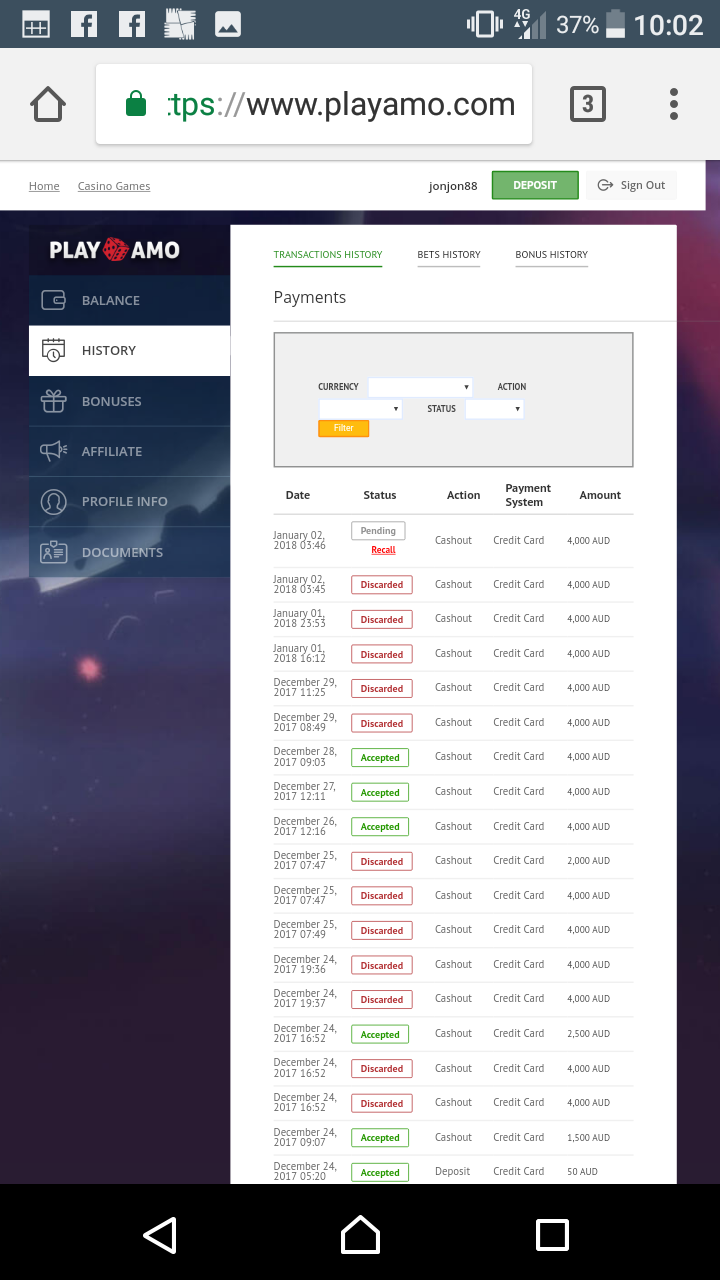Click the orange Filter button
Viewport: 720px width, 1280px height.
coord(344,428)
